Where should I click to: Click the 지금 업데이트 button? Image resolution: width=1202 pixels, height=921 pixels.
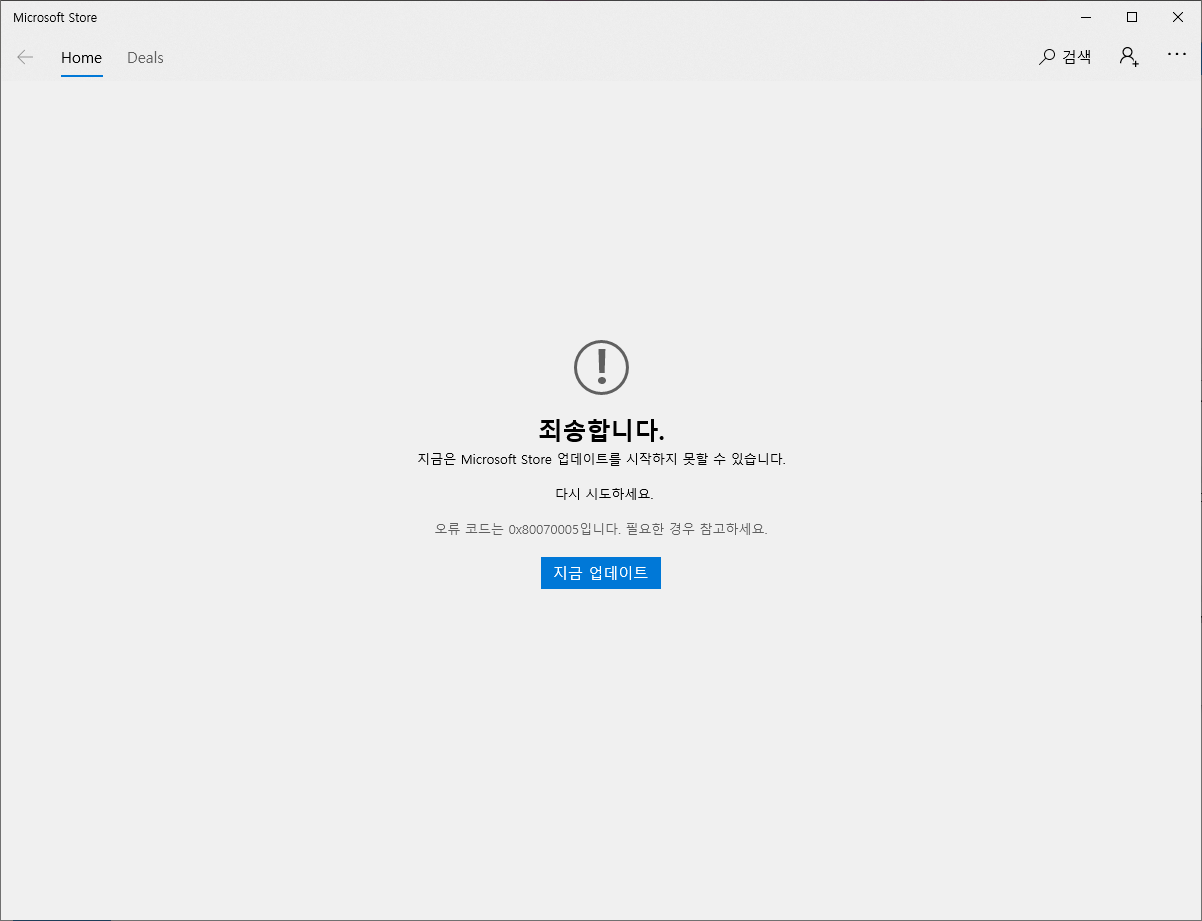601,573
